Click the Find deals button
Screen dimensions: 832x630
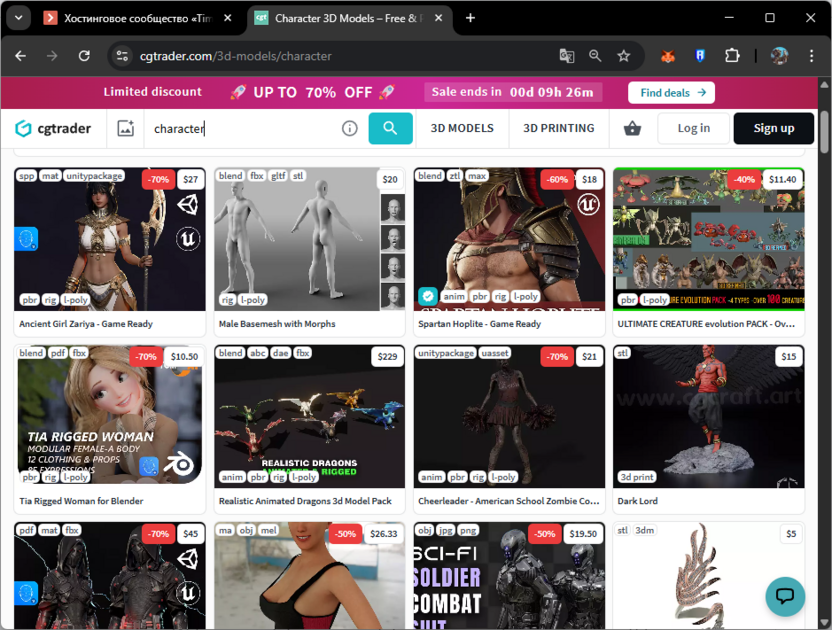(x=671, y=93)
